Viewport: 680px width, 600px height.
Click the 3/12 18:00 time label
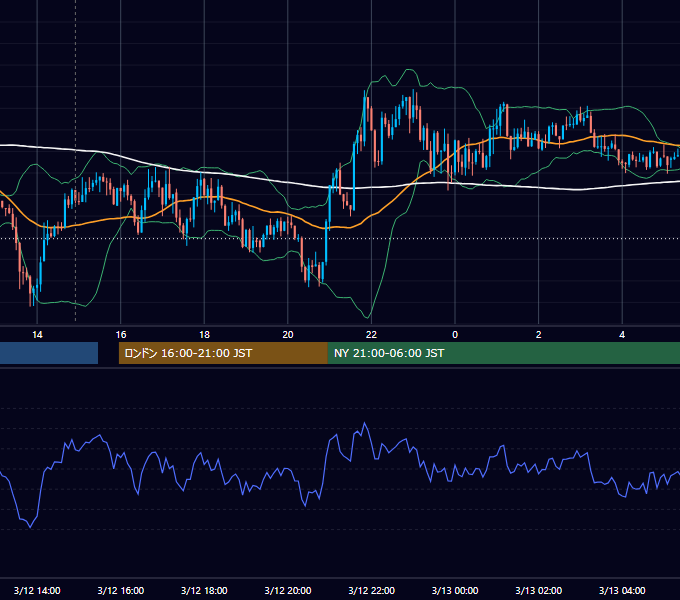(204, 590)
